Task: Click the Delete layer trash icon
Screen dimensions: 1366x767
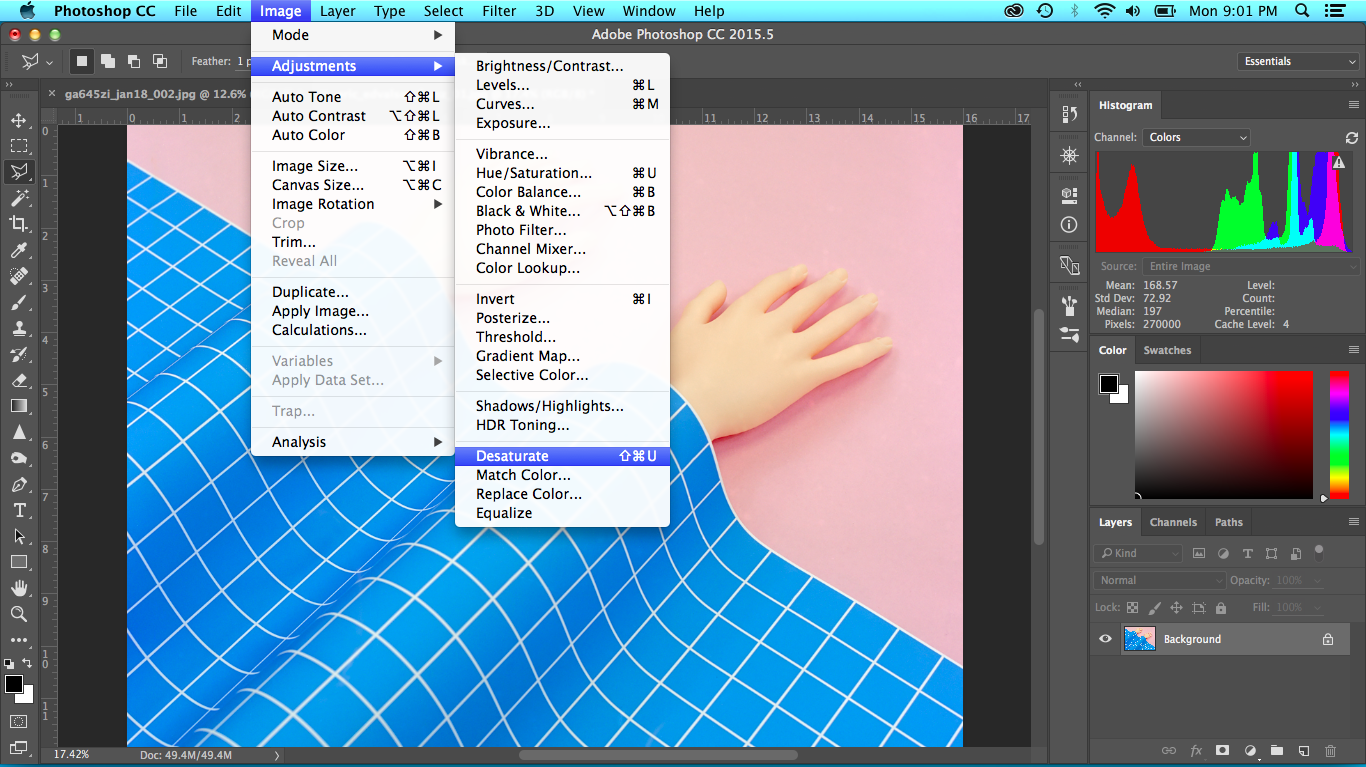Action: (1330, 750)
